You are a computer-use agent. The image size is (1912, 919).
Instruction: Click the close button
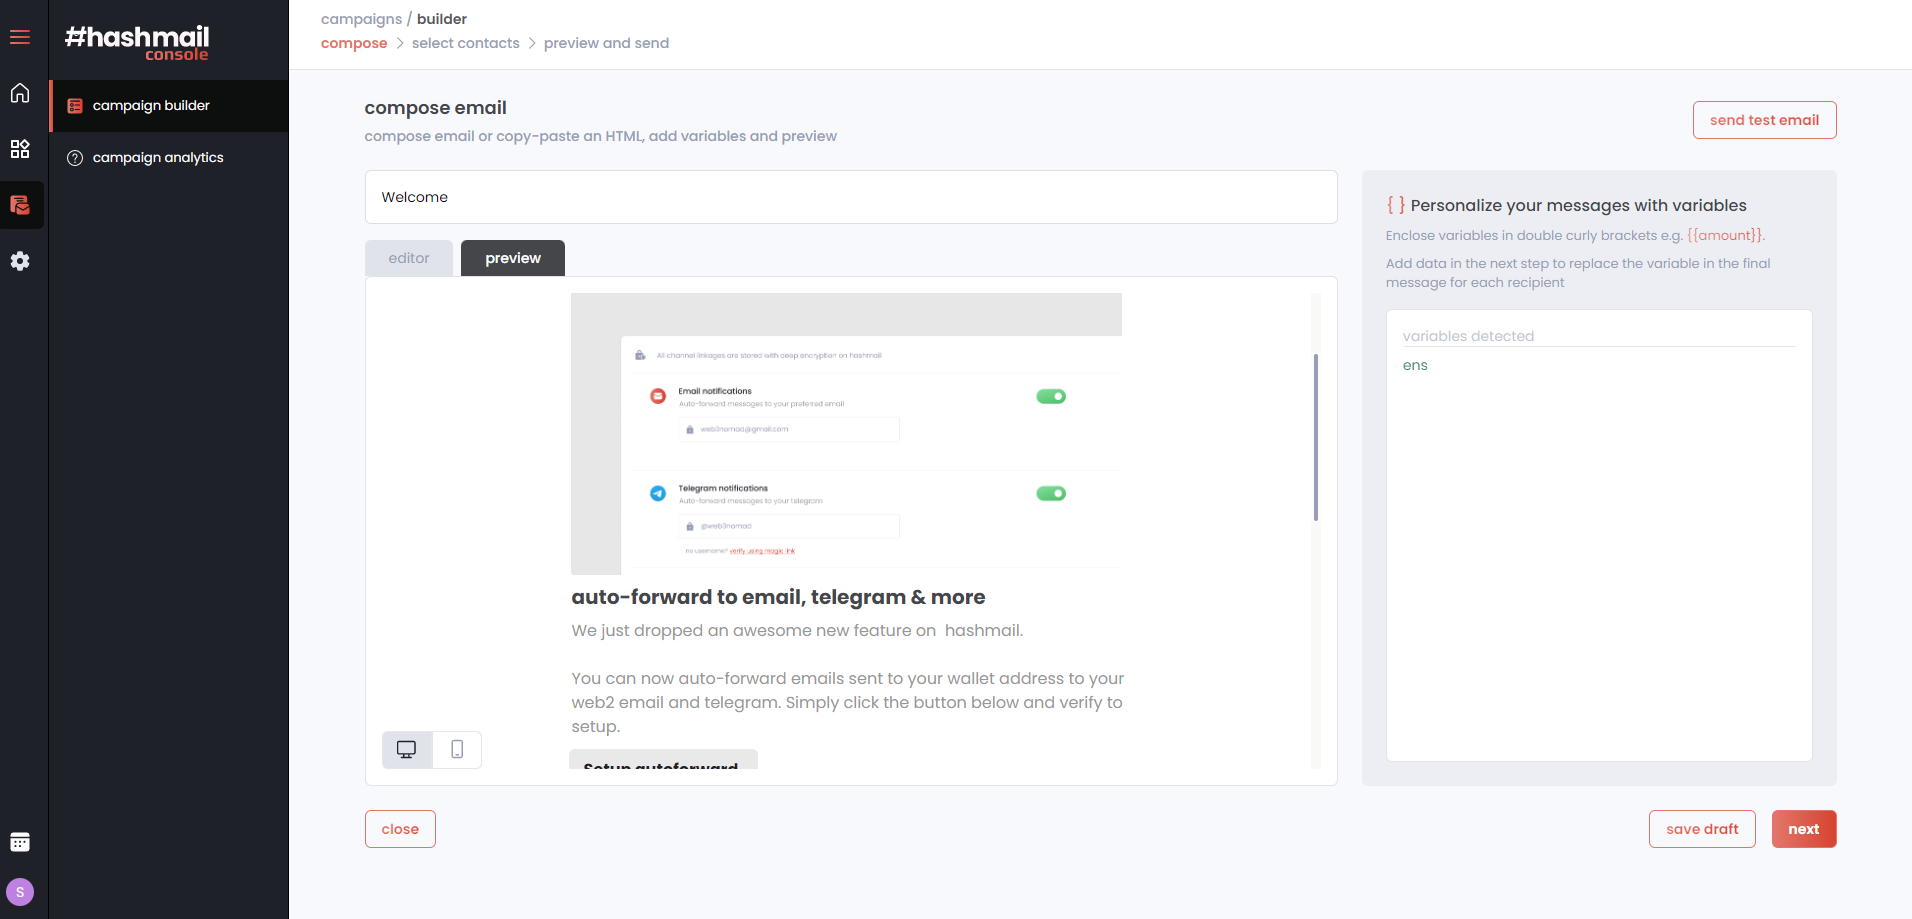pyautogui.click(x=400, y=829)
